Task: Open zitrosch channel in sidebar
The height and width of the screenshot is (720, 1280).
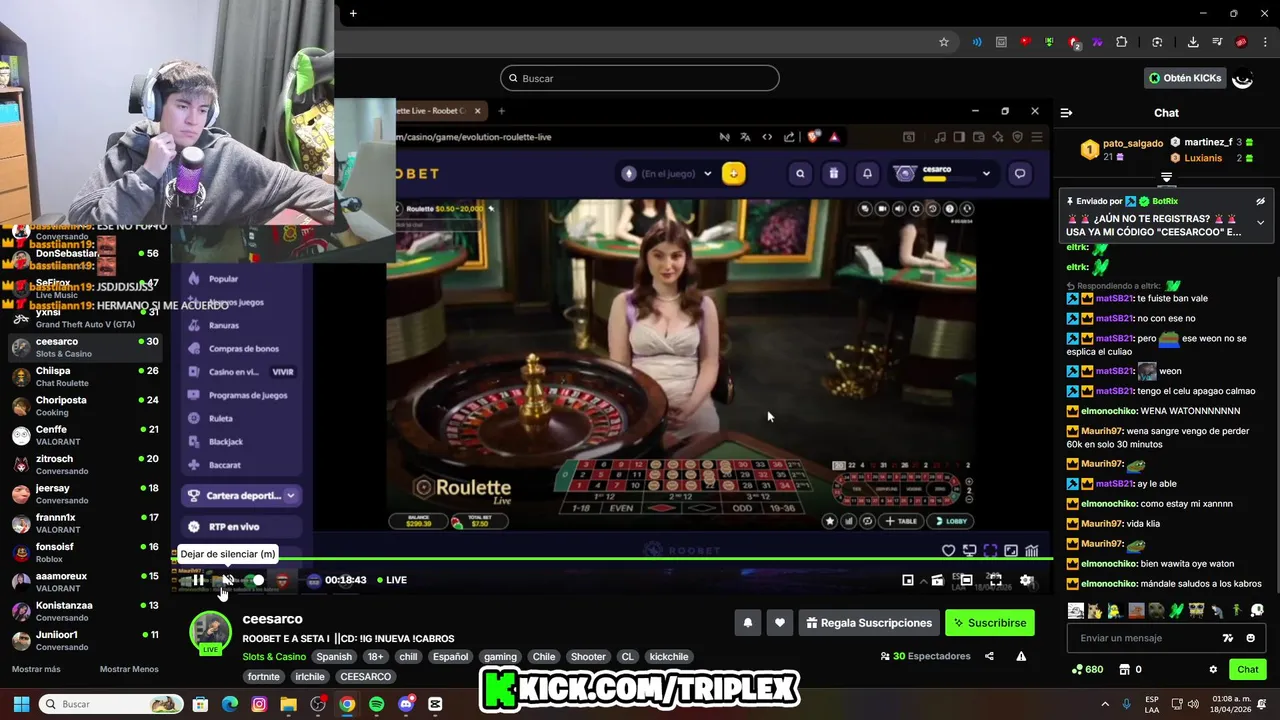Action: pyautogui.click(x=85, y=464)
